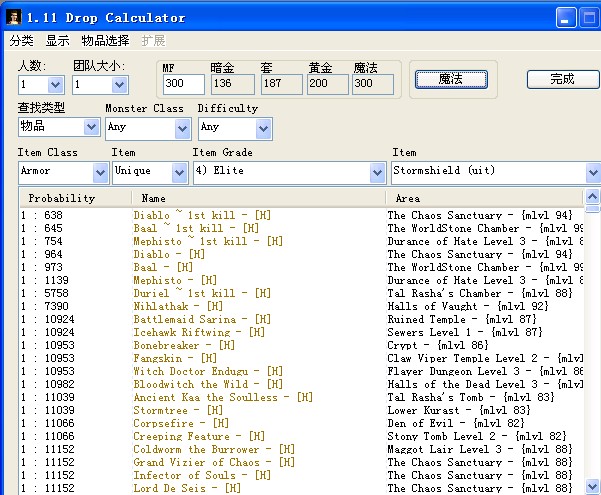Click the Den of Evil area cell
Viewport: 601px width, 495px height.
(x=456, y=424)
